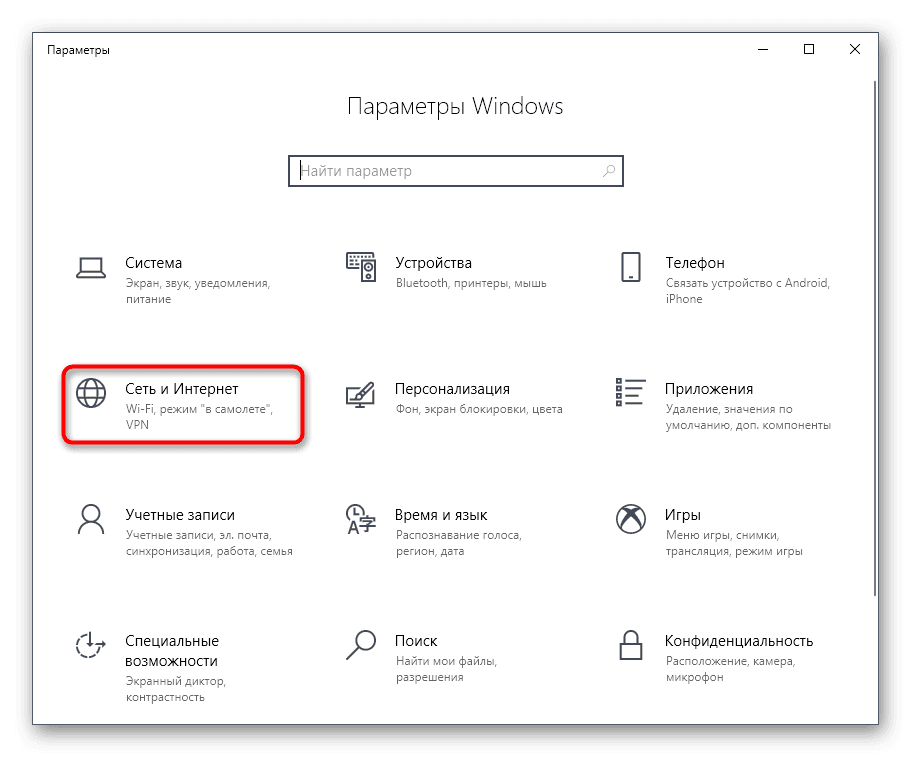Close the Параметры window
The width and height of the screenshot is (911, 757).
(x=855, y=49)
